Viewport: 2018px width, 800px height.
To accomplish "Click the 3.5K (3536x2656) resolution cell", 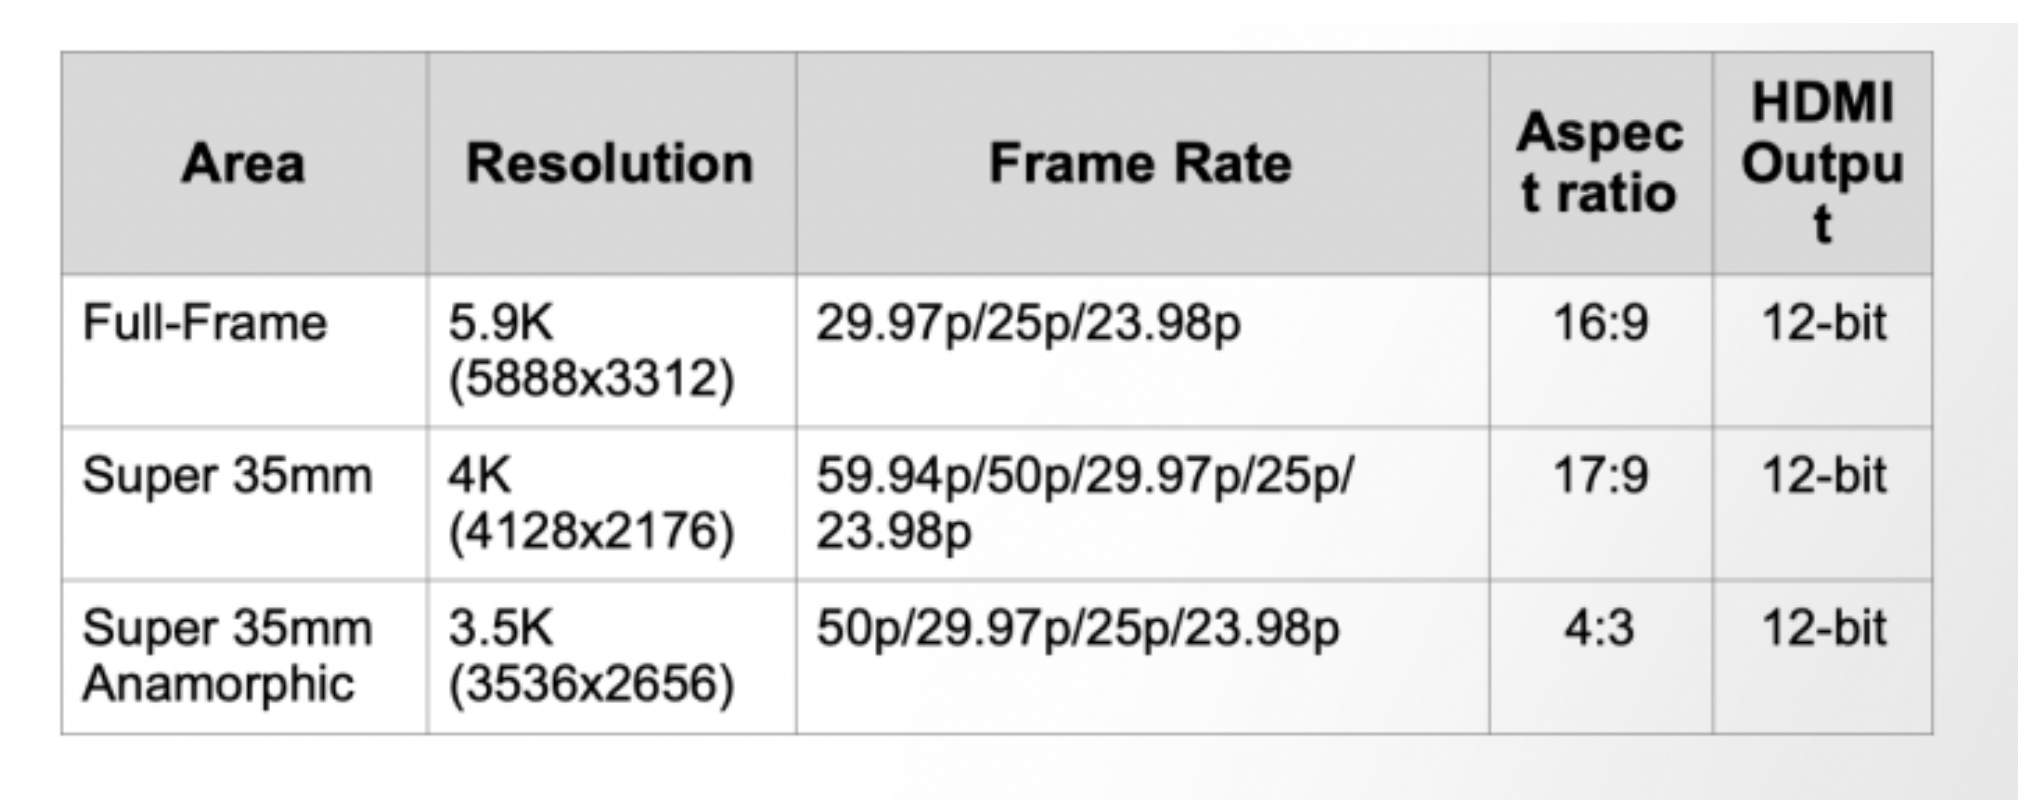I will pos(591,656).
